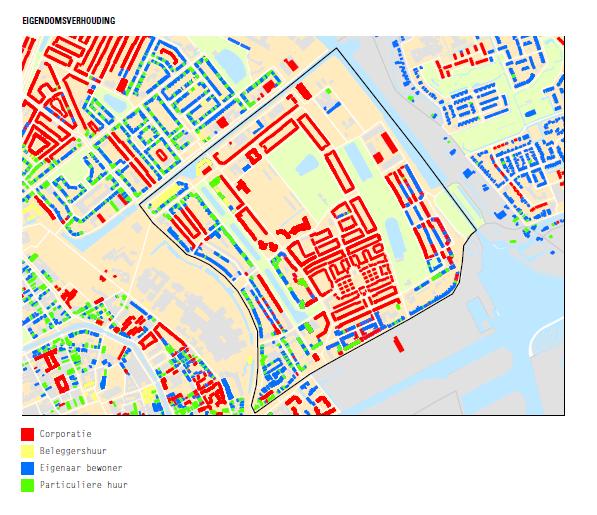Click the EIGENDOMSVERHOUDING map title
This screenshot has height=515, width=597.
69,21
